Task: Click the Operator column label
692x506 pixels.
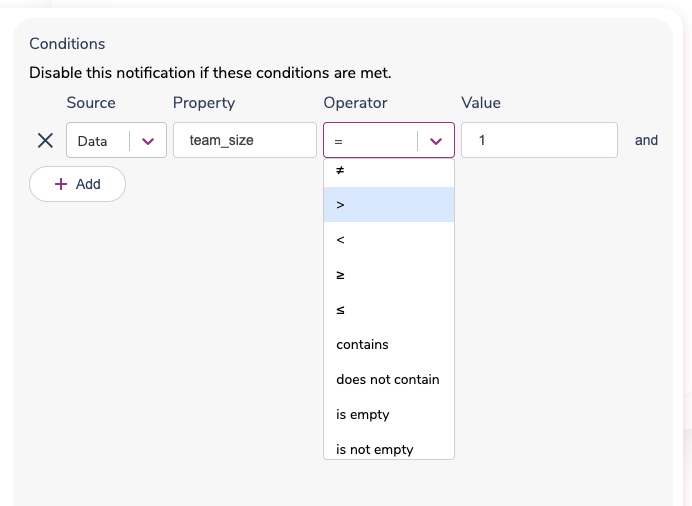Action: tap(355, 103)
